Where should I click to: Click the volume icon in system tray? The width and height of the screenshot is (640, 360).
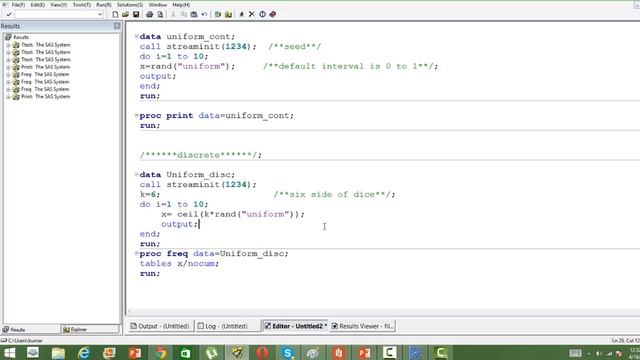[599, 353]
